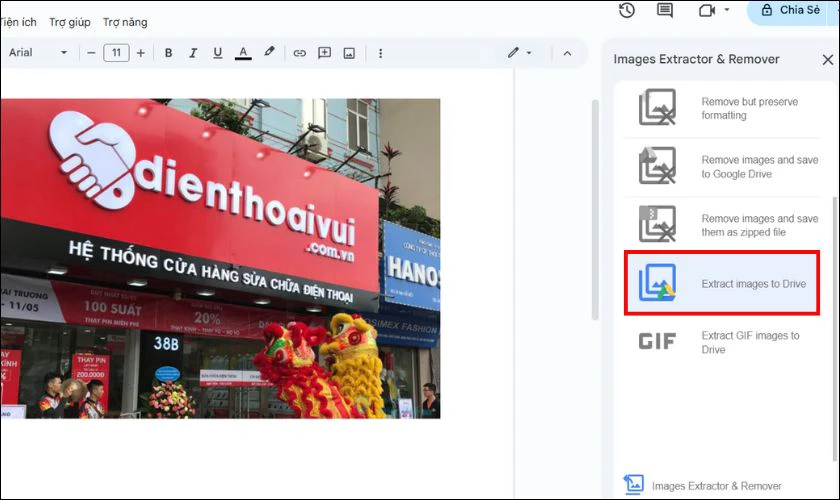This screenshot has height=500, width=840.
Task: Click the Chia sẻ share button
Action: [x=792, y=10]
